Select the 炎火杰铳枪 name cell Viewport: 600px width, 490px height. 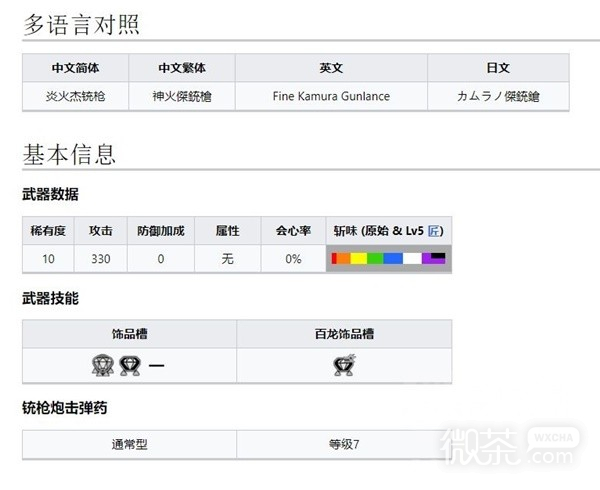coord(75,96)
